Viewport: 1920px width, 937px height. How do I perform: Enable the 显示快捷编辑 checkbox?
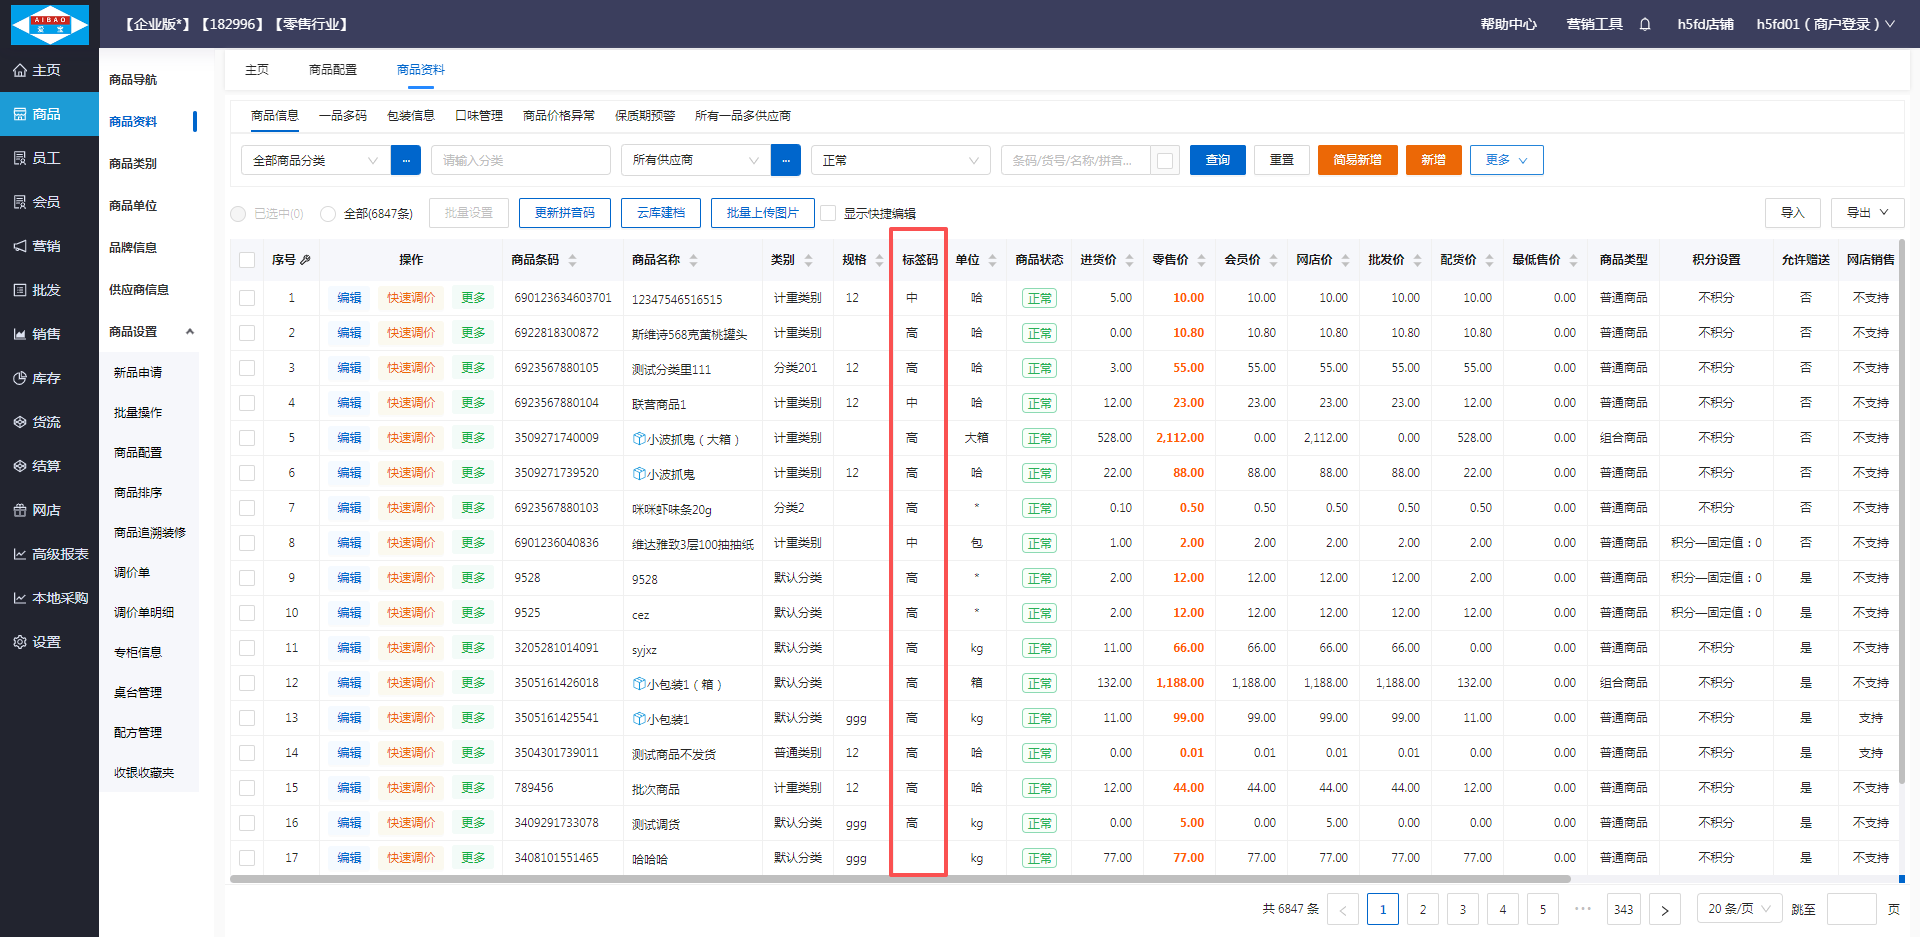[828, 213]
